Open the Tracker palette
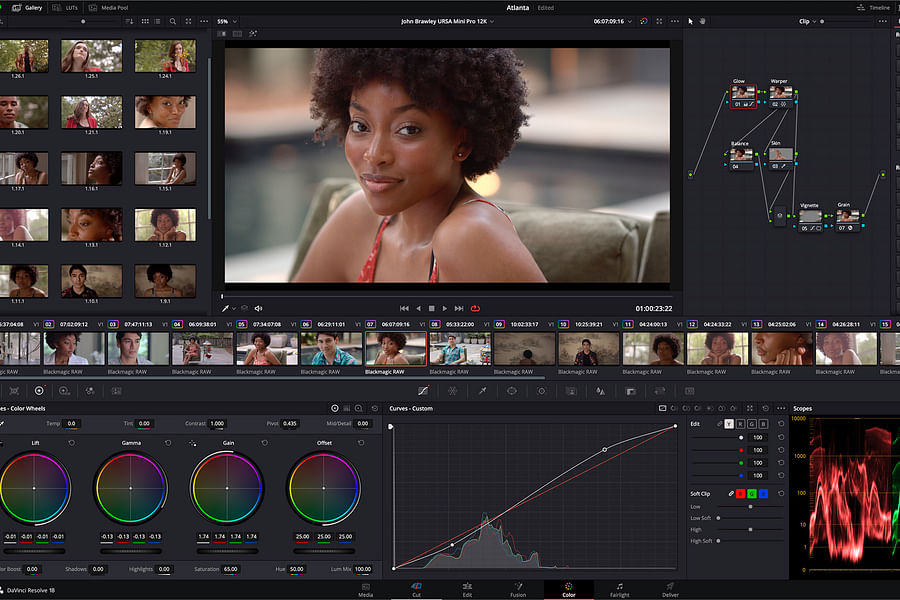This screenshot has height=600, width=900. [x=541, y=390]
